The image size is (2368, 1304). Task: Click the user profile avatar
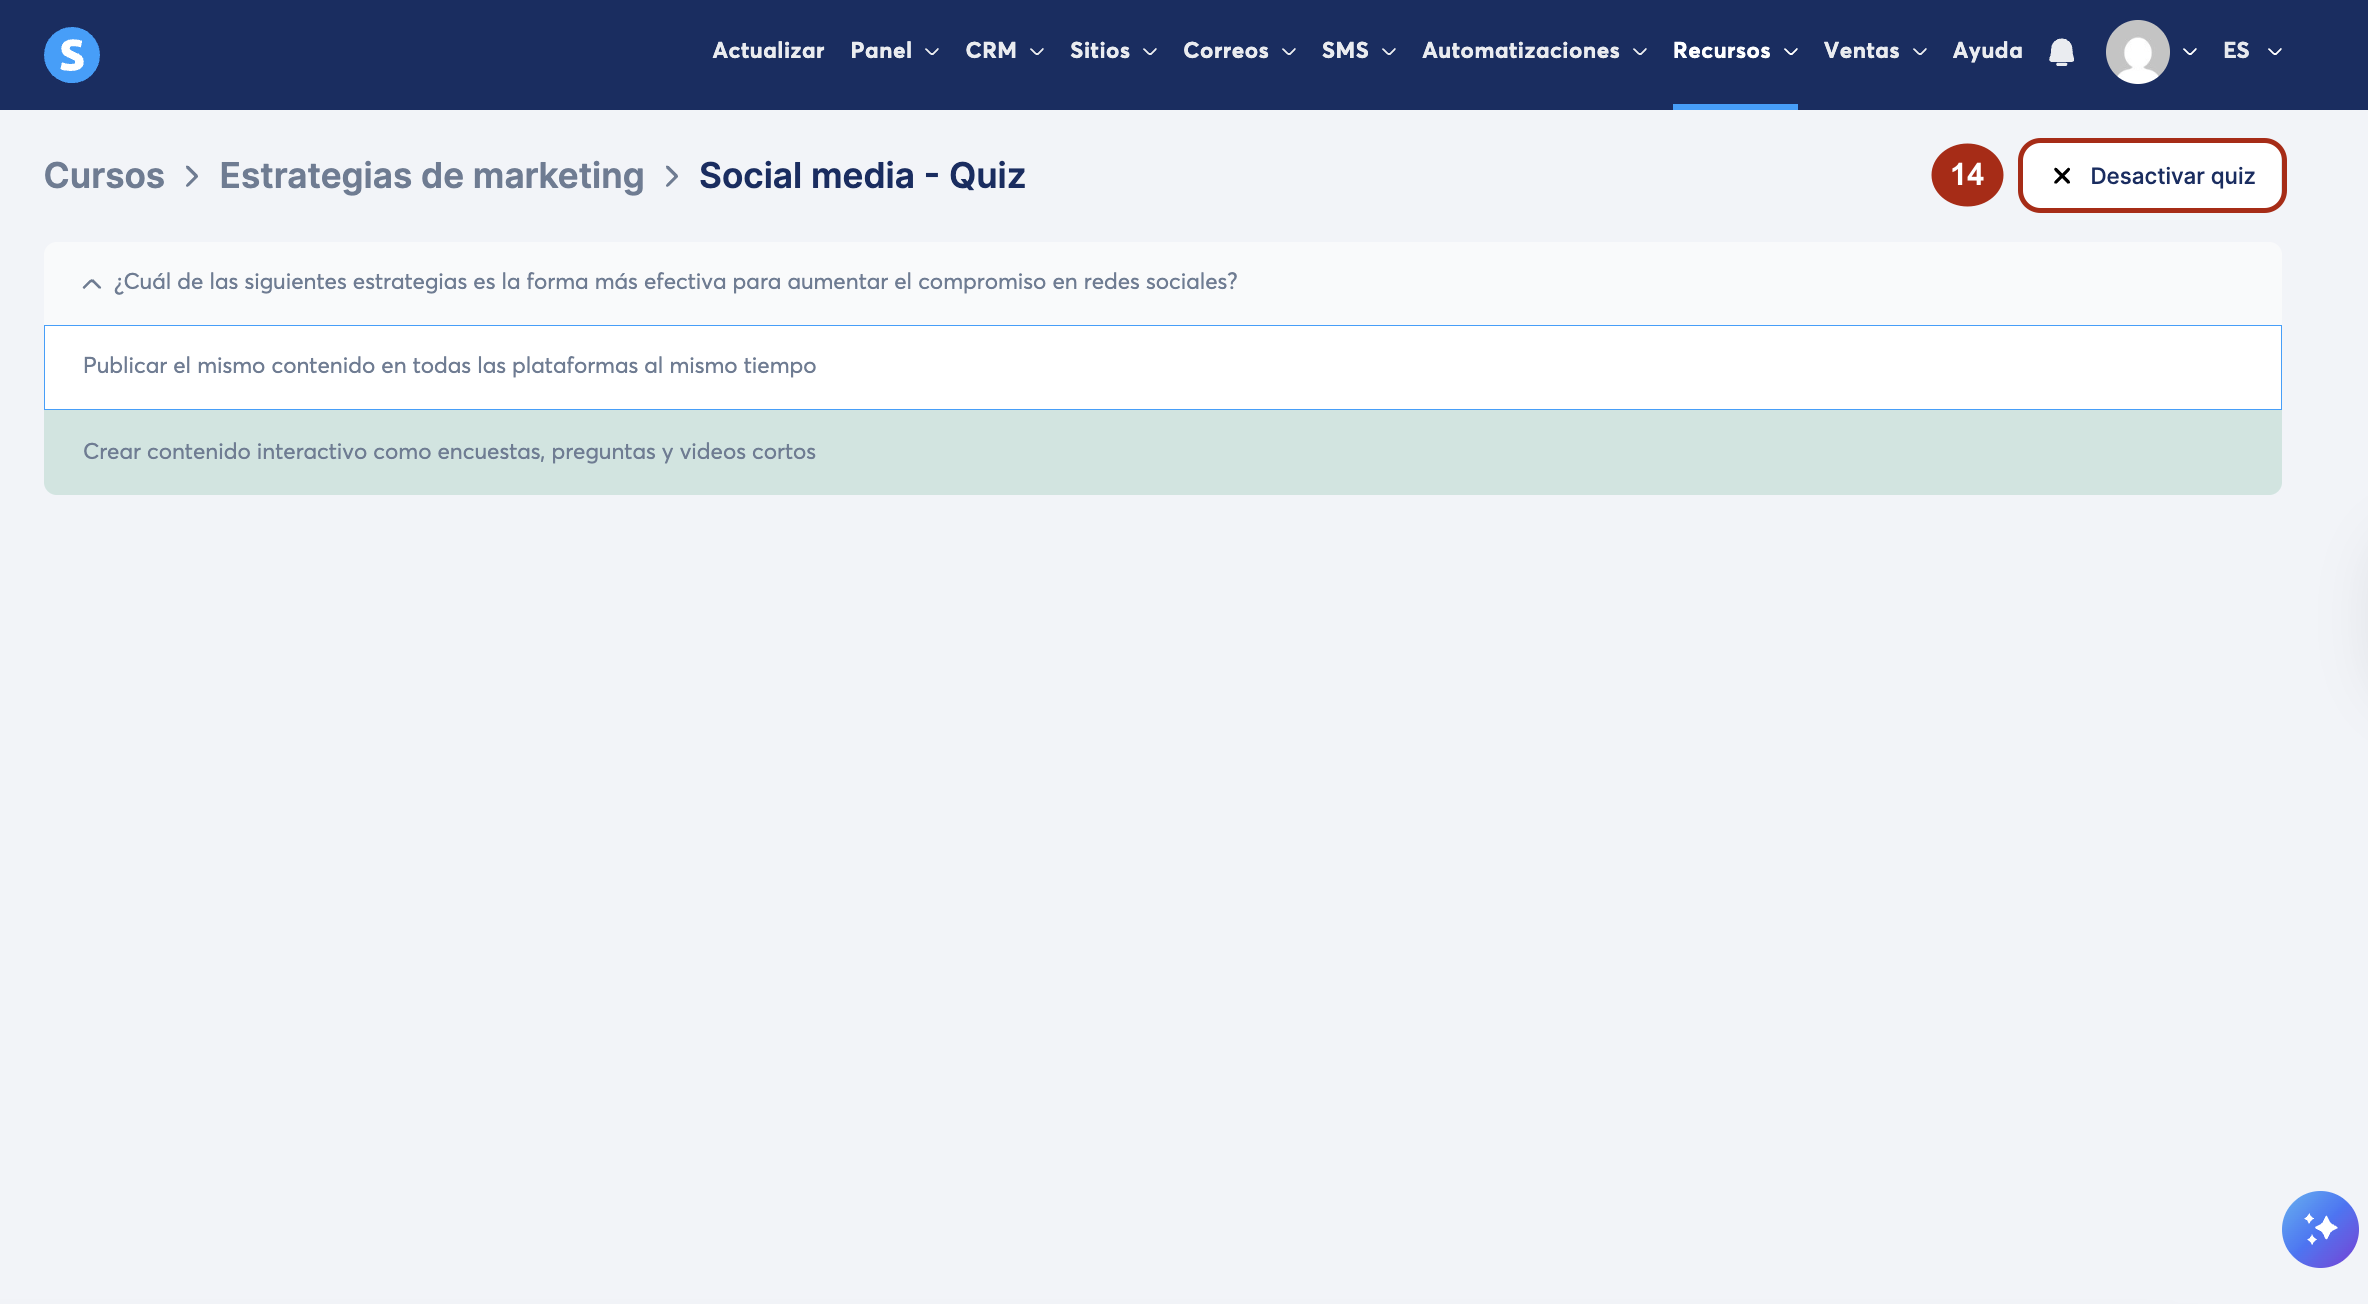[2137, 52]
